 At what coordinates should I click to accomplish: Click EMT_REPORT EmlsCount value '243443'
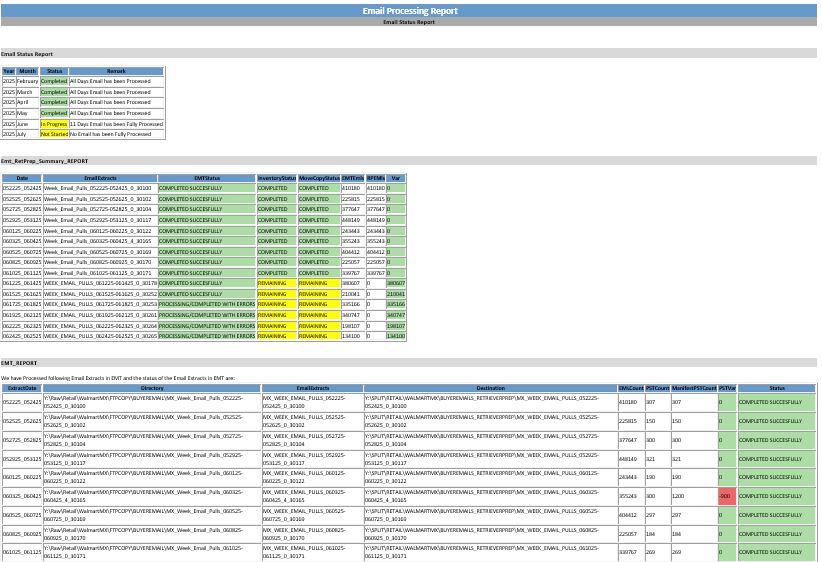coord(631,478)
